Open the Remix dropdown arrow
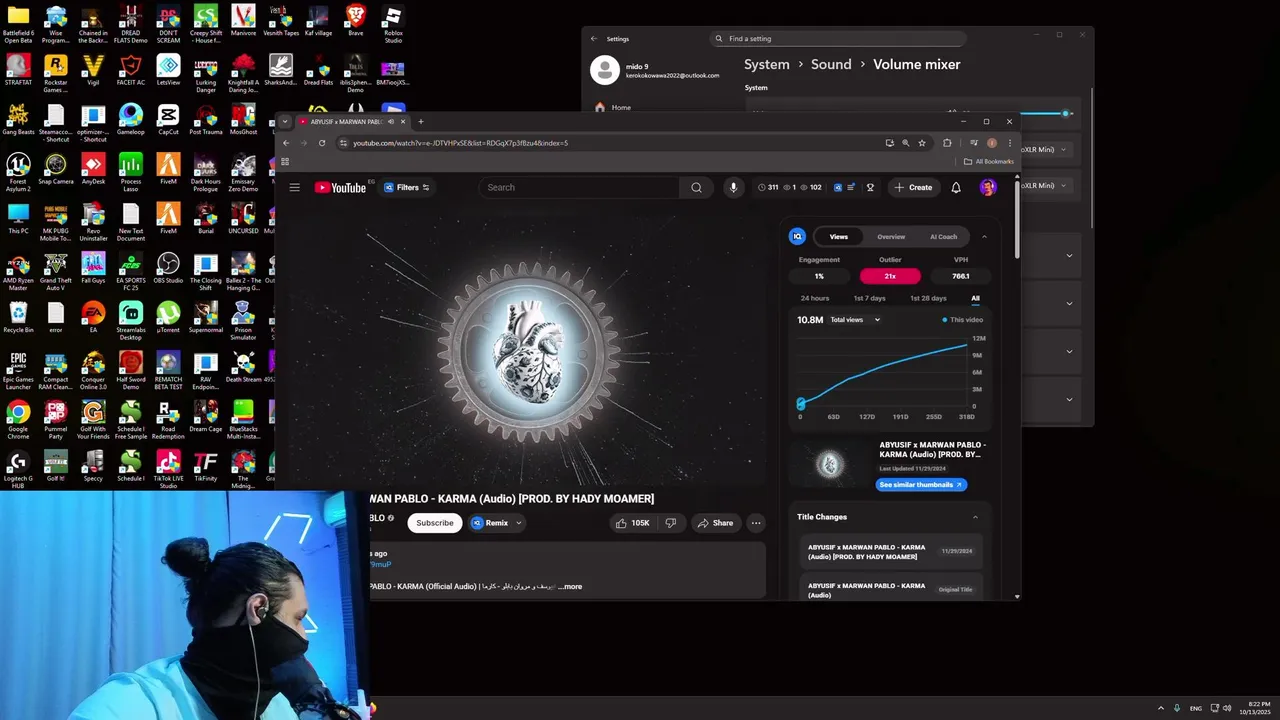This screenshot has width=1280, height=720. pyautogui.click(x=518, y=523)
